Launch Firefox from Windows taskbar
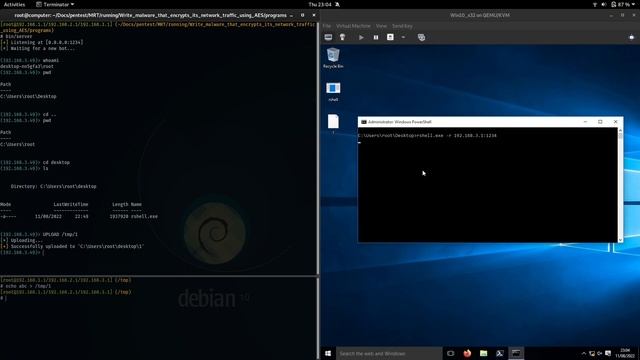 (x=467, y=353)
